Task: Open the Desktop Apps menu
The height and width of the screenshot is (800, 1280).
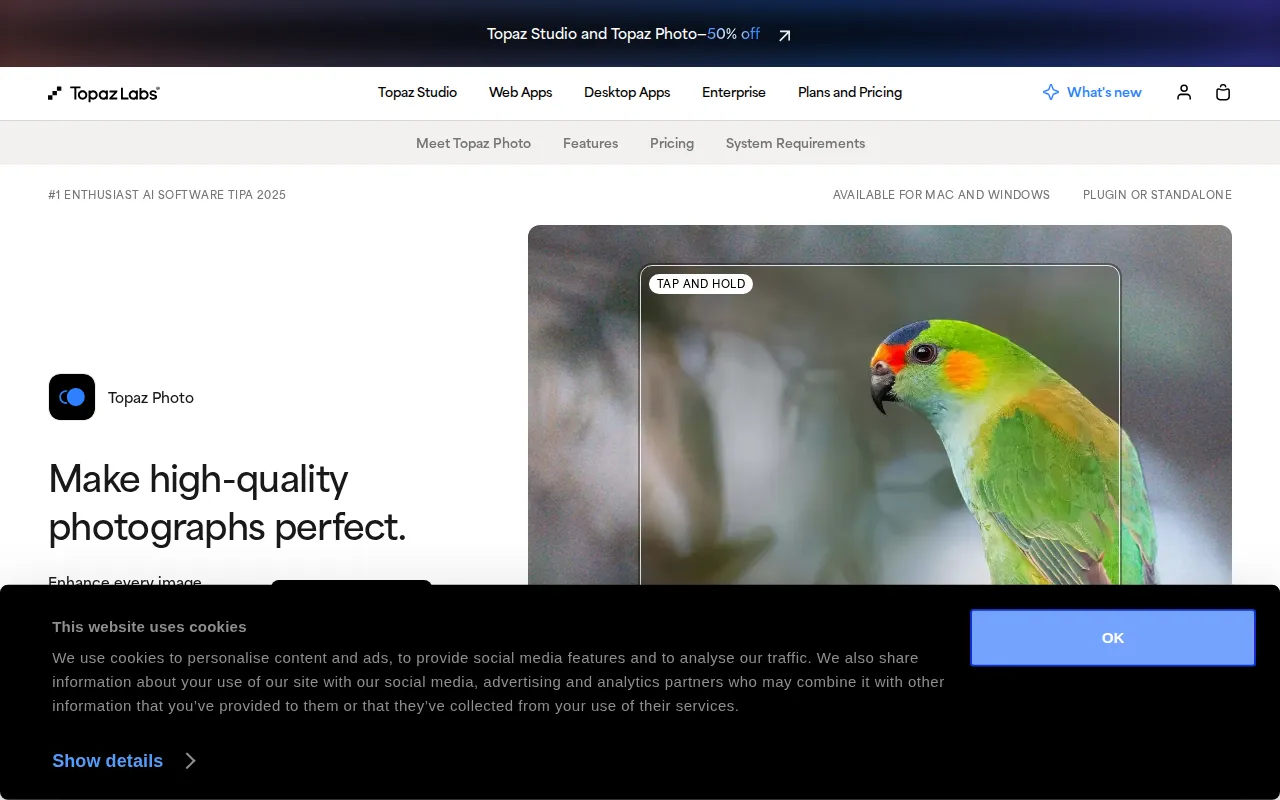Action: pyautogui.click(x=627, y=92)
